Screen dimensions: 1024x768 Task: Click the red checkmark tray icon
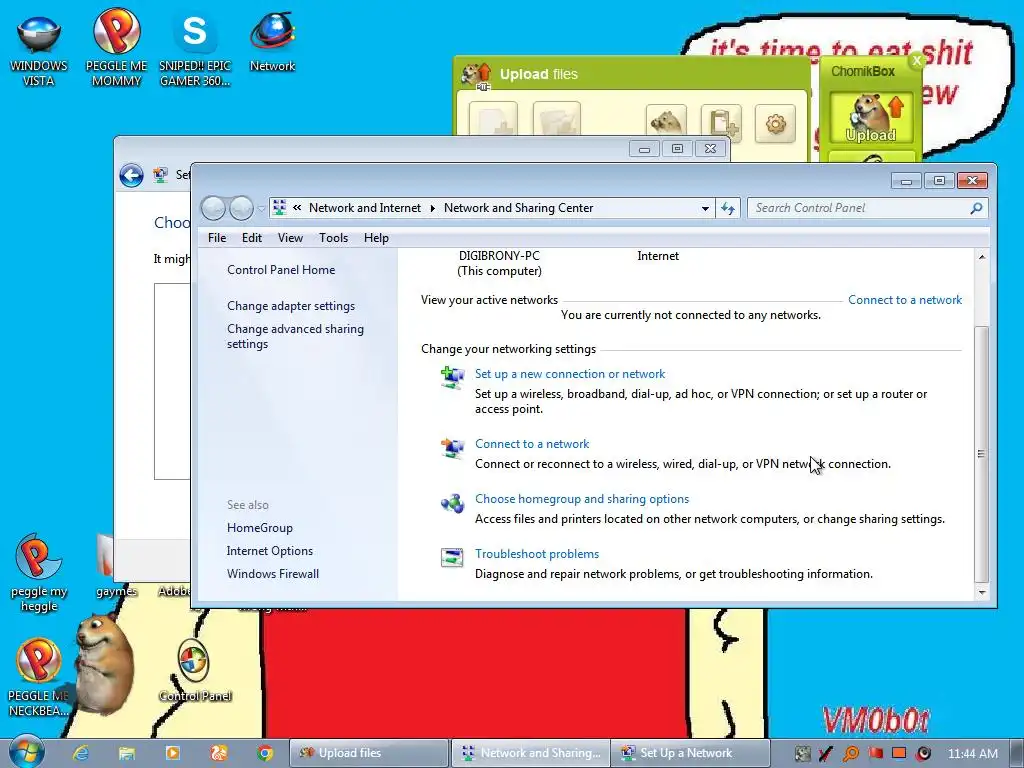click(x=825, y=754)
